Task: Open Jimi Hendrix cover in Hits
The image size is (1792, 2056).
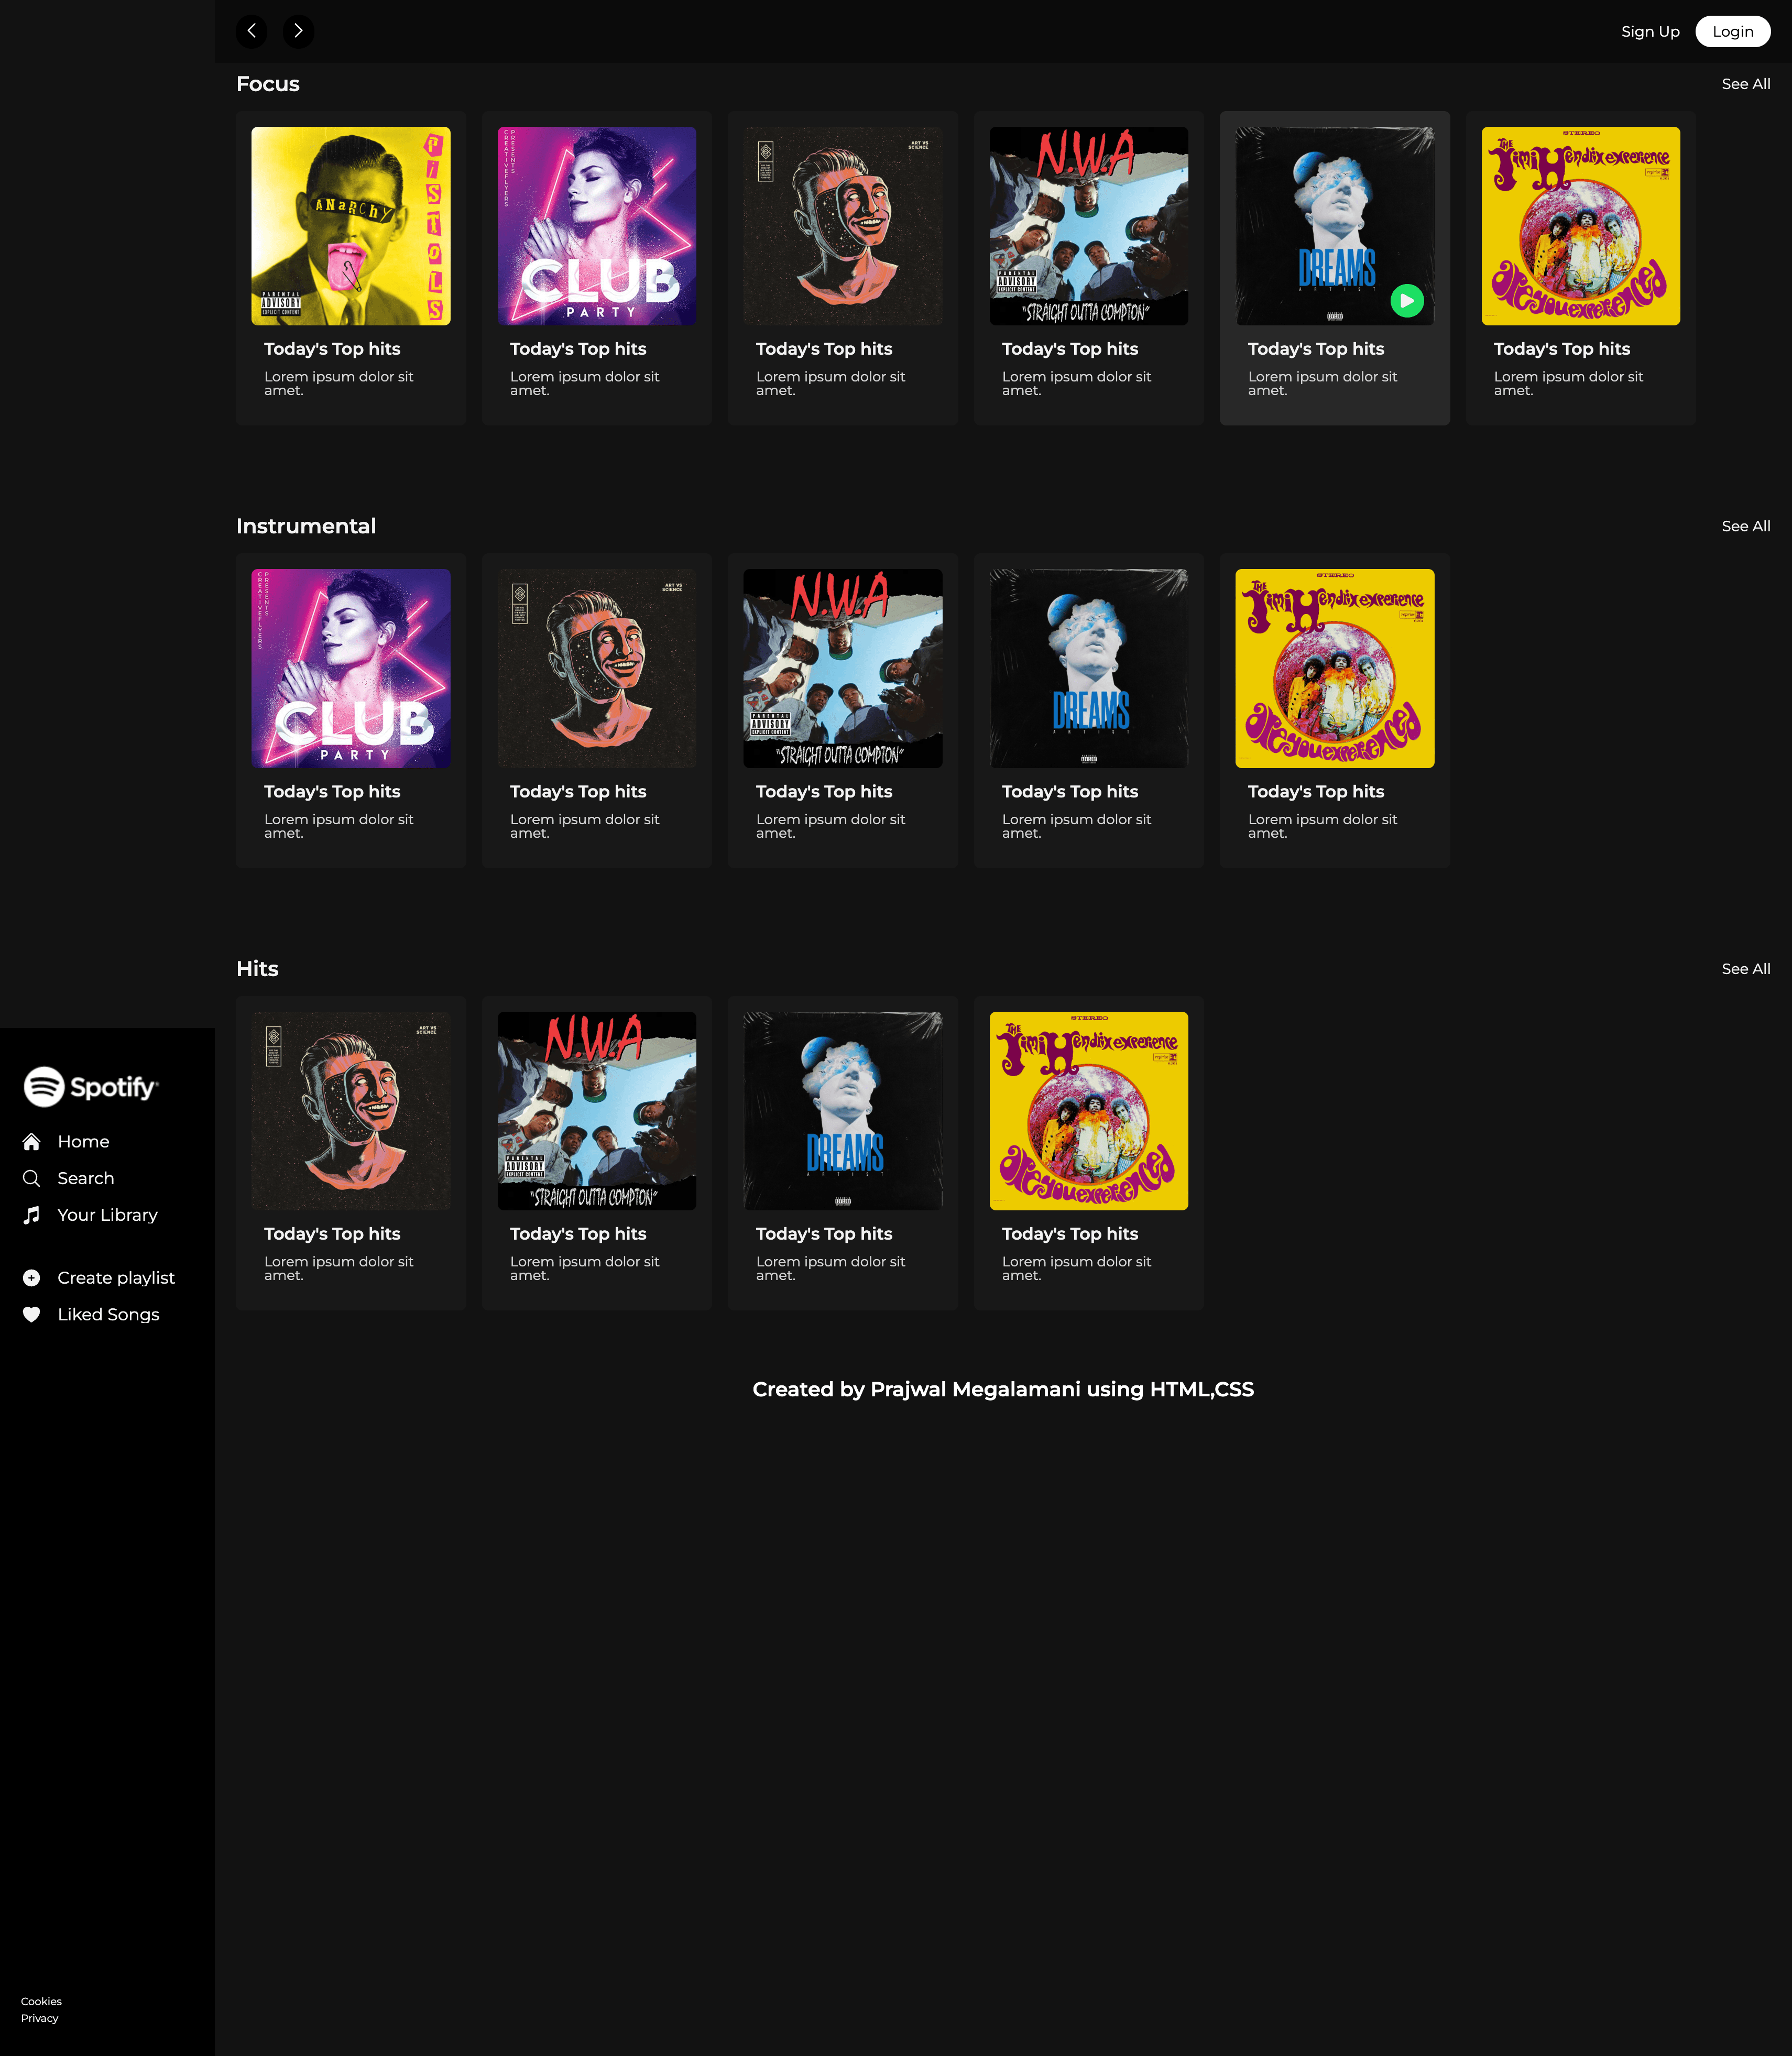Action: point(1088,1111)
